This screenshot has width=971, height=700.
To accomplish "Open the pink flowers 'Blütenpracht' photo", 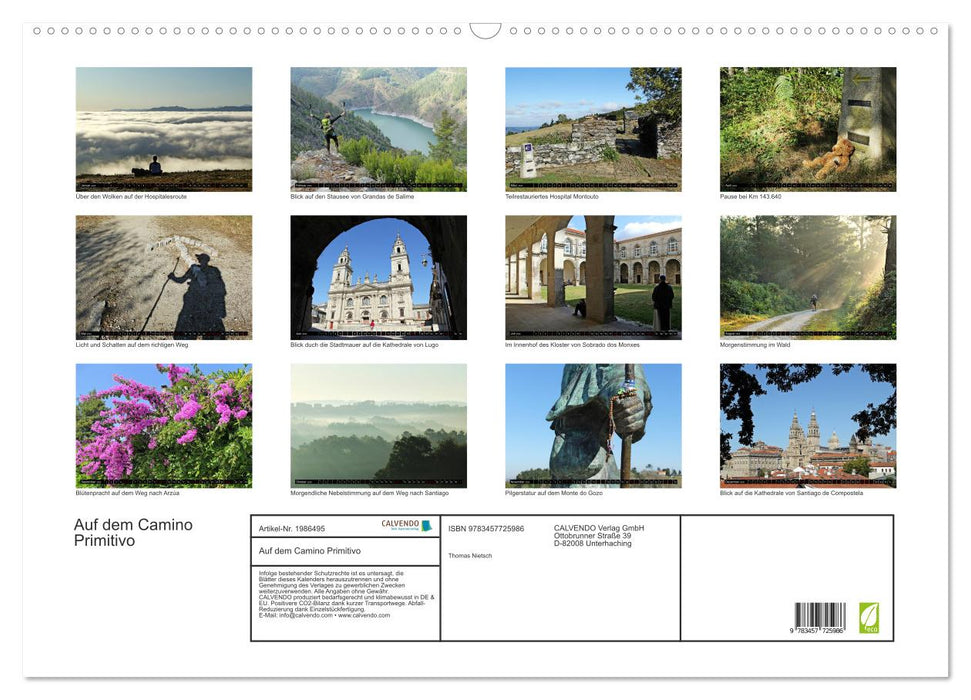I will 164,425.
